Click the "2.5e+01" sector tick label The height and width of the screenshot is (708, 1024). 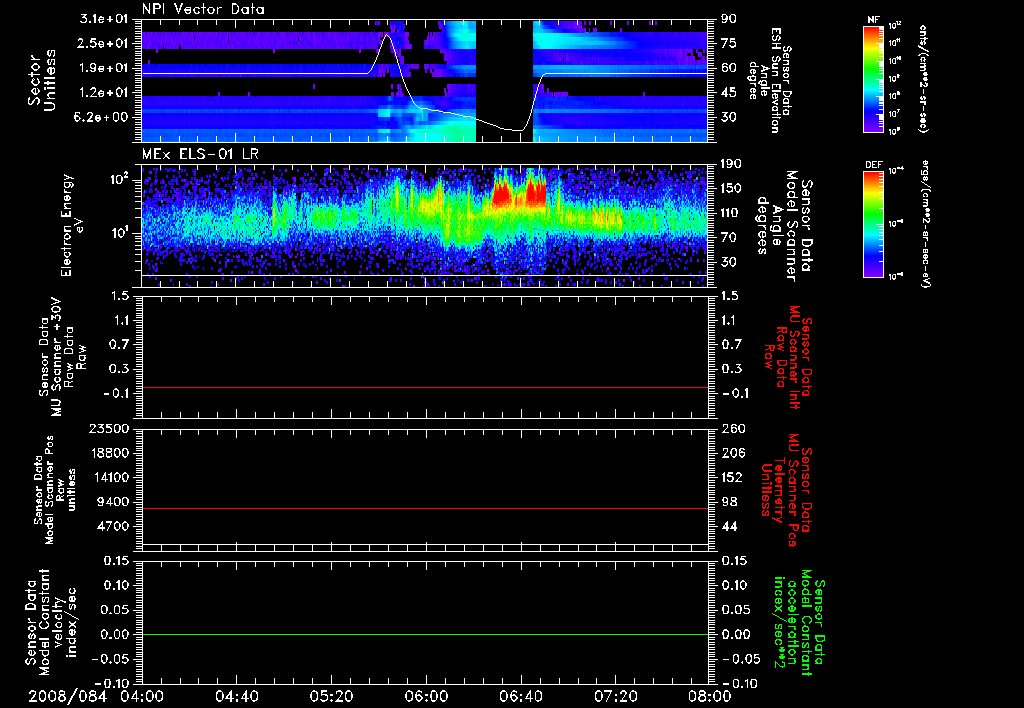[x=103, y=44]
